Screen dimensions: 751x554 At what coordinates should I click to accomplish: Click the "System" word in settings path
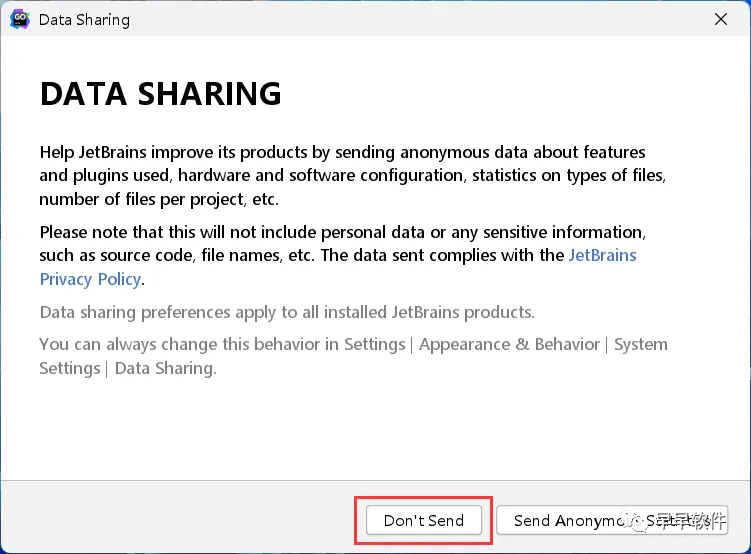point(640,344)
